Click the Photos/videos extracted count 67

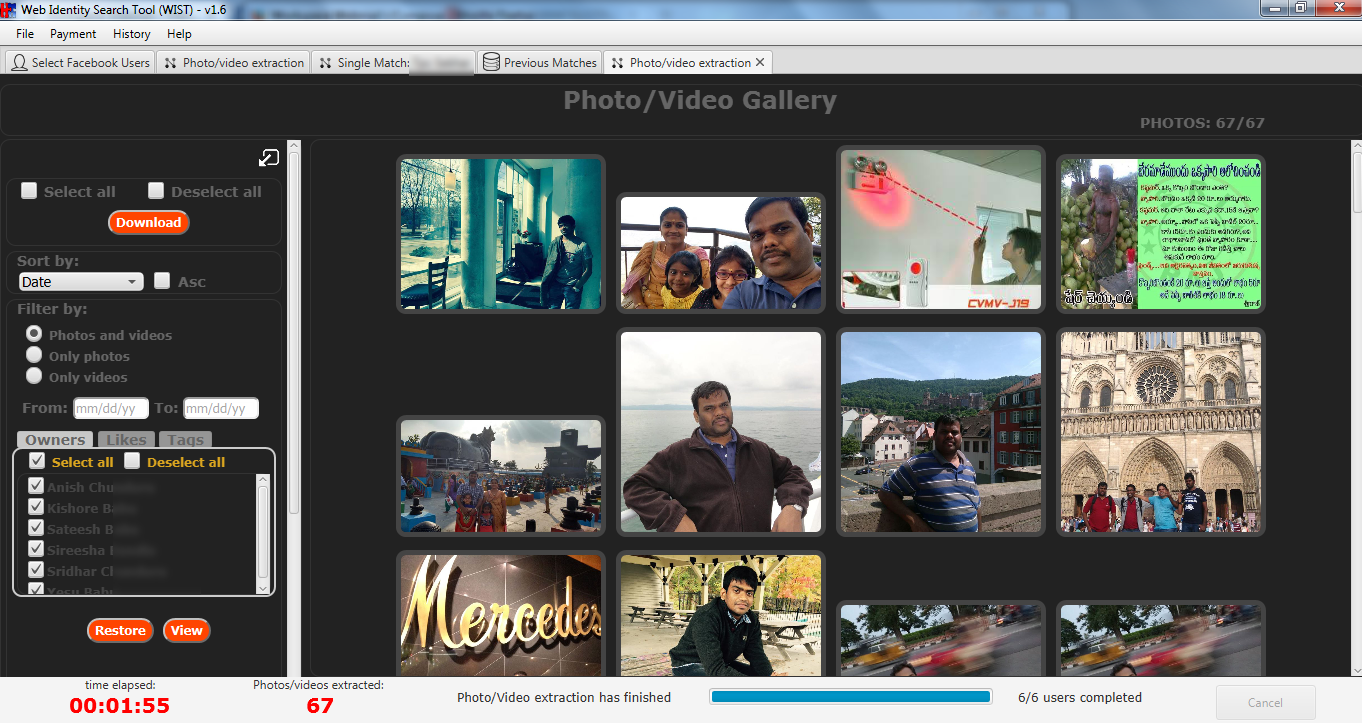click(x=320, y=706)
